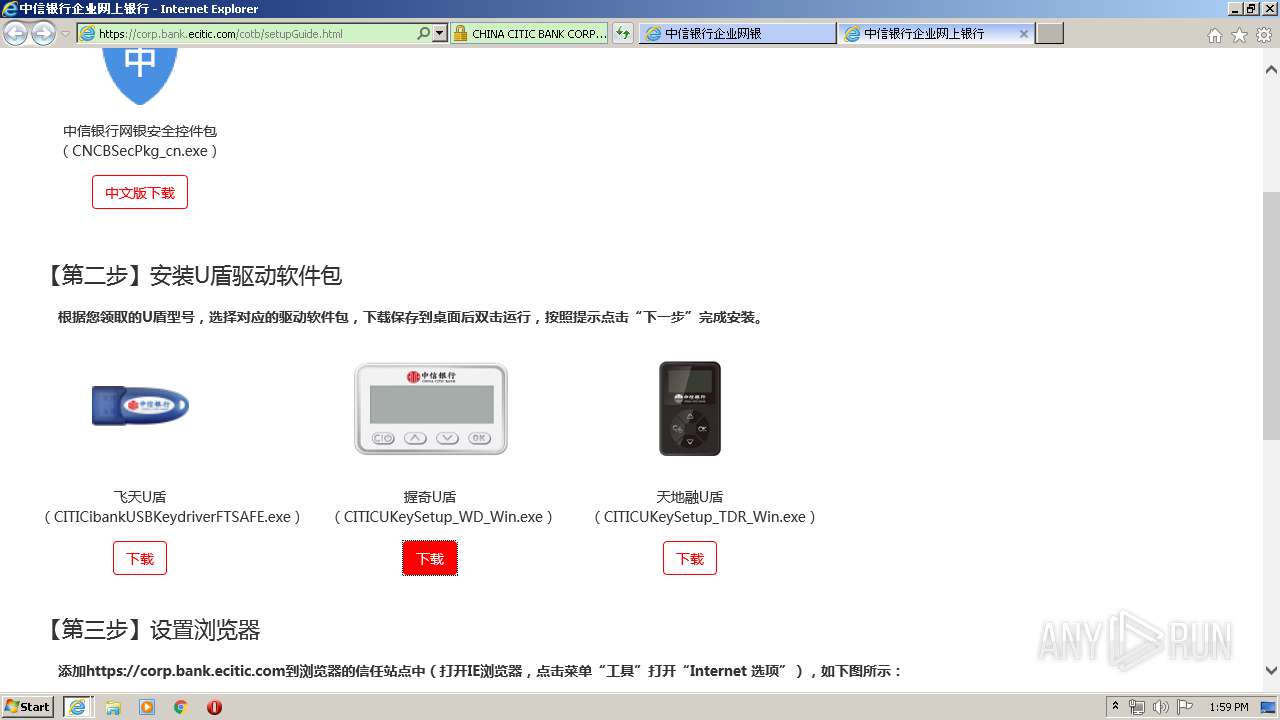
Task: Click the blue shield security package image
Action: [140, 76]
